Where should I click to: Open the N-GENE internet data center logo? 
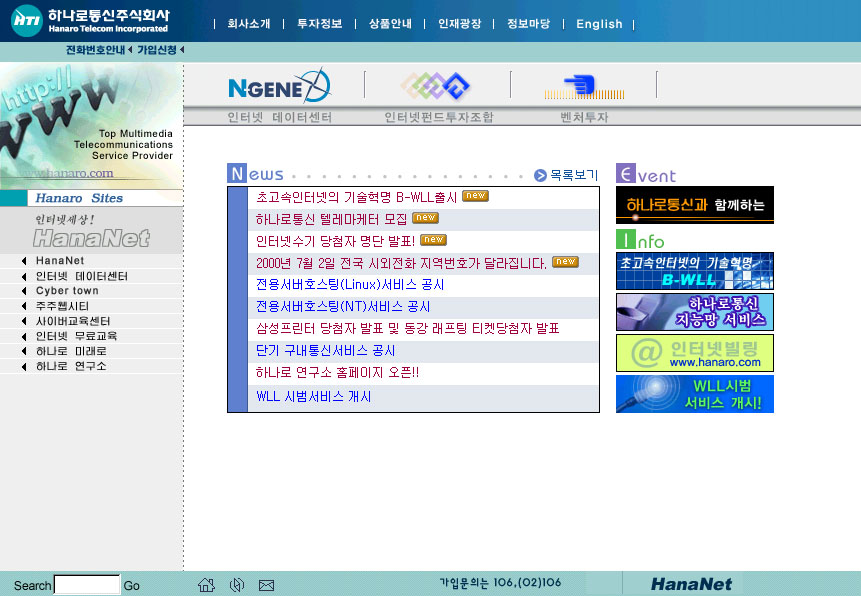coord(279,86)
